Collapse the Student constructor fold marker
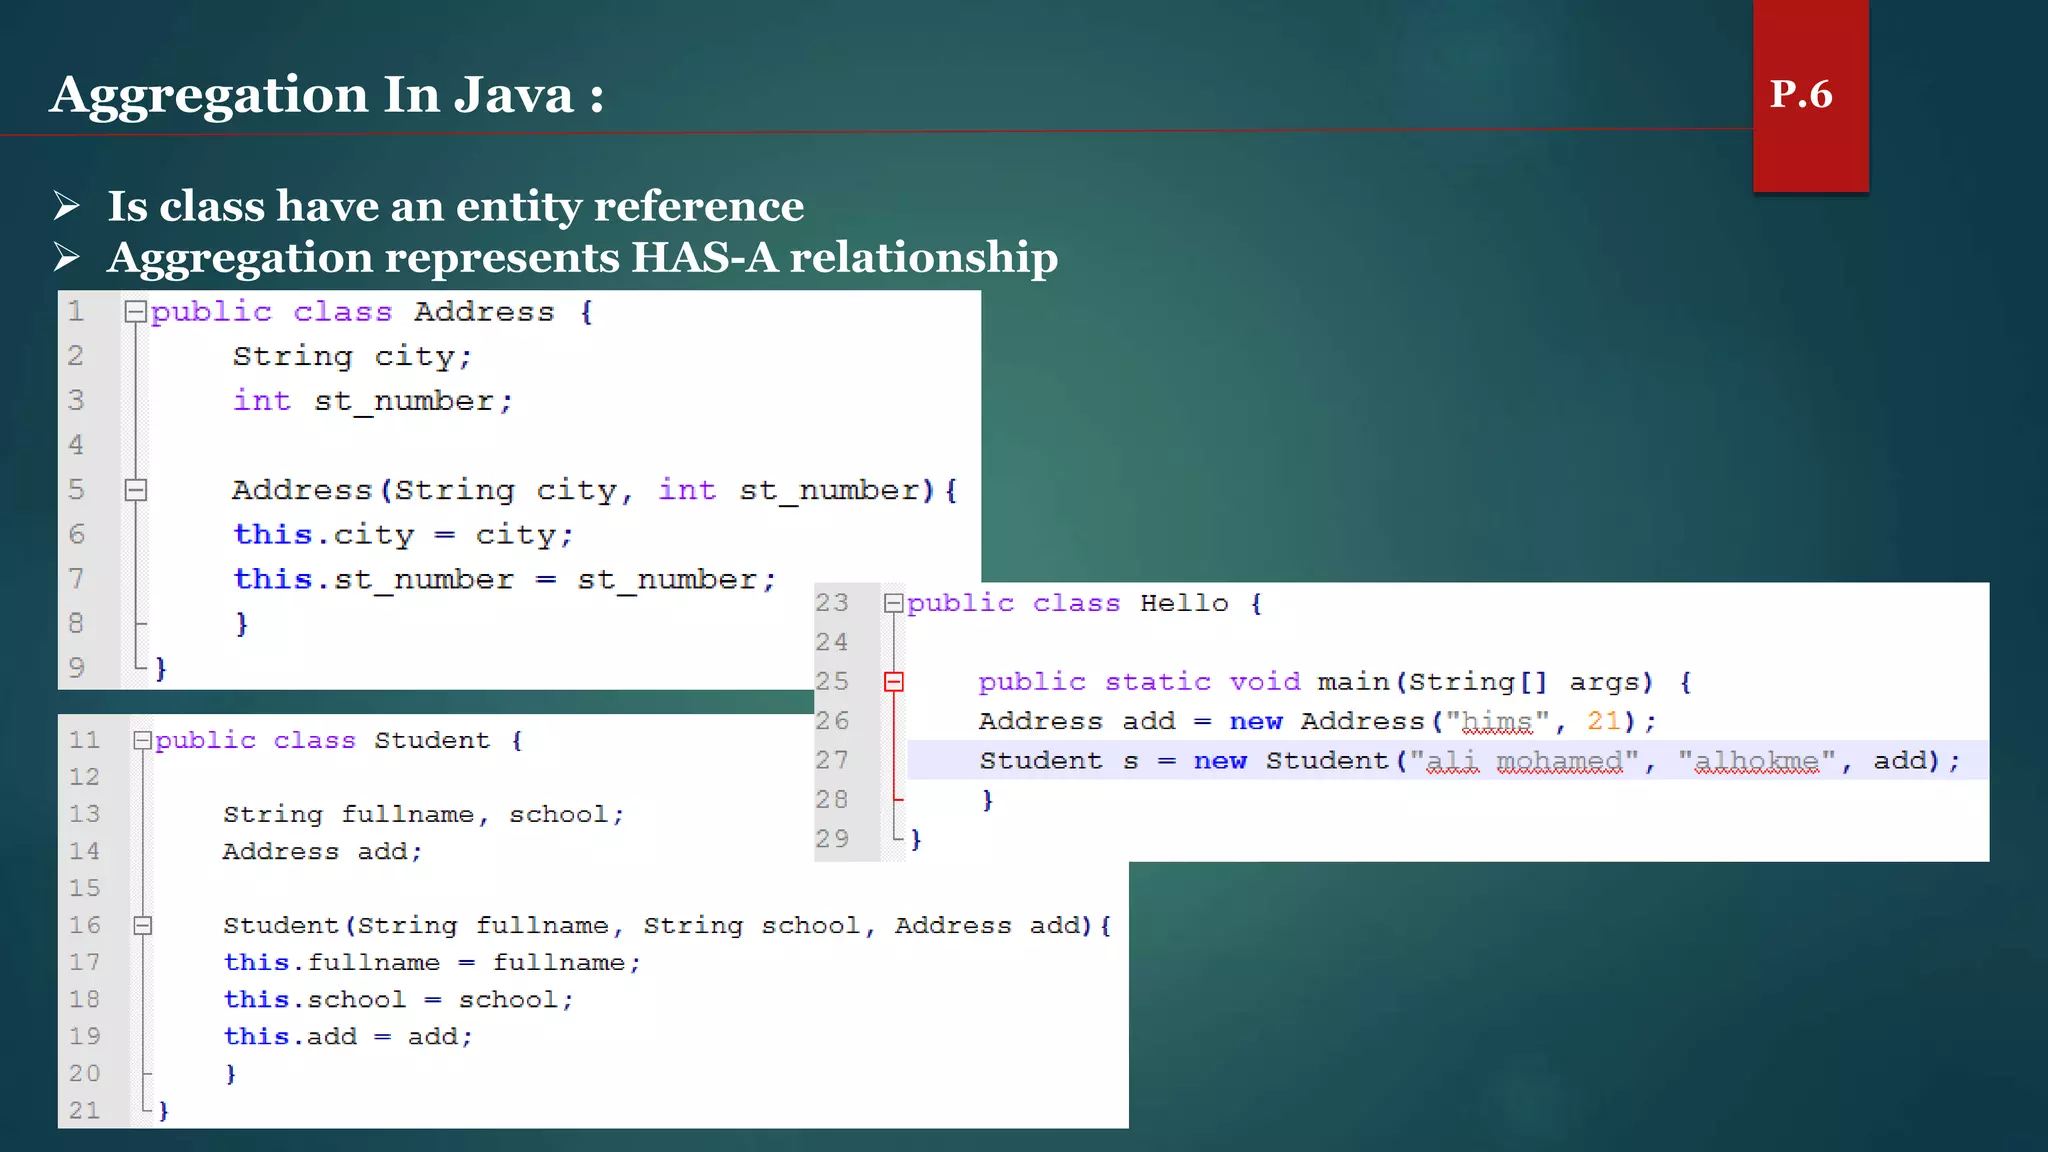 click(142, 926)
